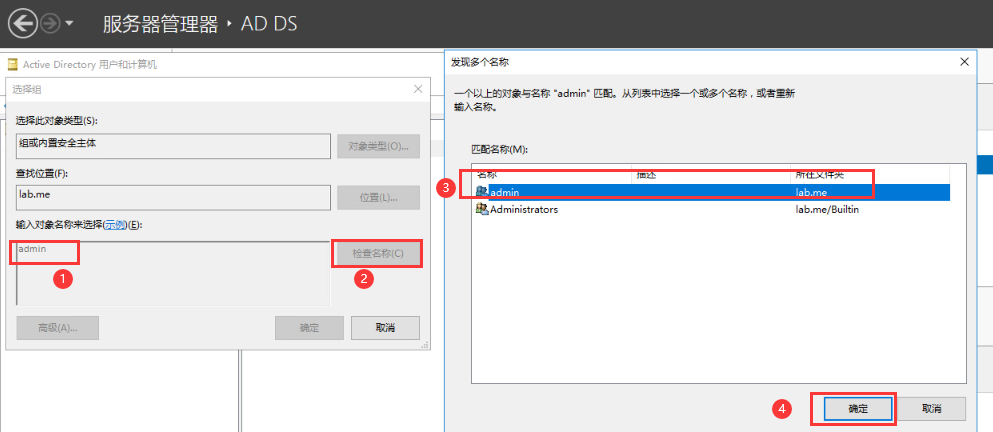Open the Advanced (高级) button

point(57,327)
